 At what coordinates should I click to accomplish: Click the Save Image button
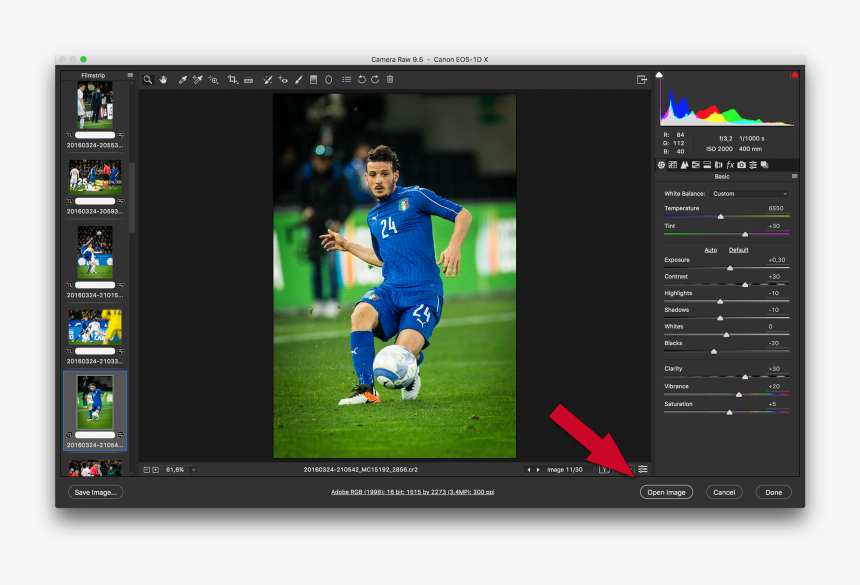[95, 492]
